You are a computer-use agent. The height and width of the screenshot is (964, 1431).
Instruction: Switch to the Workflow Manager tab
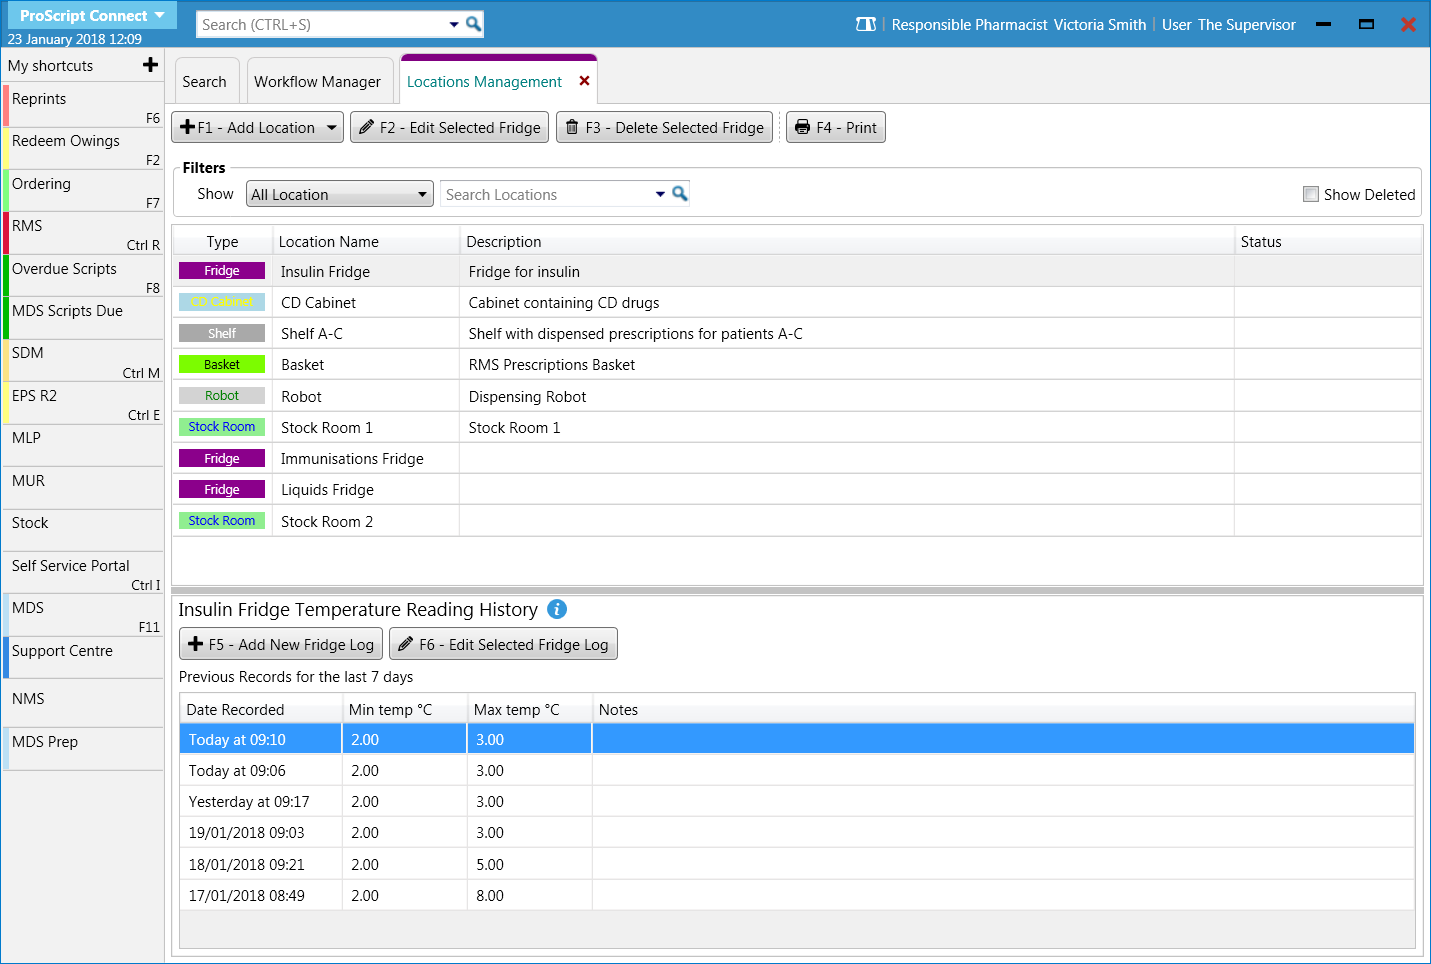pyautogui.click(x=317, y=81)
